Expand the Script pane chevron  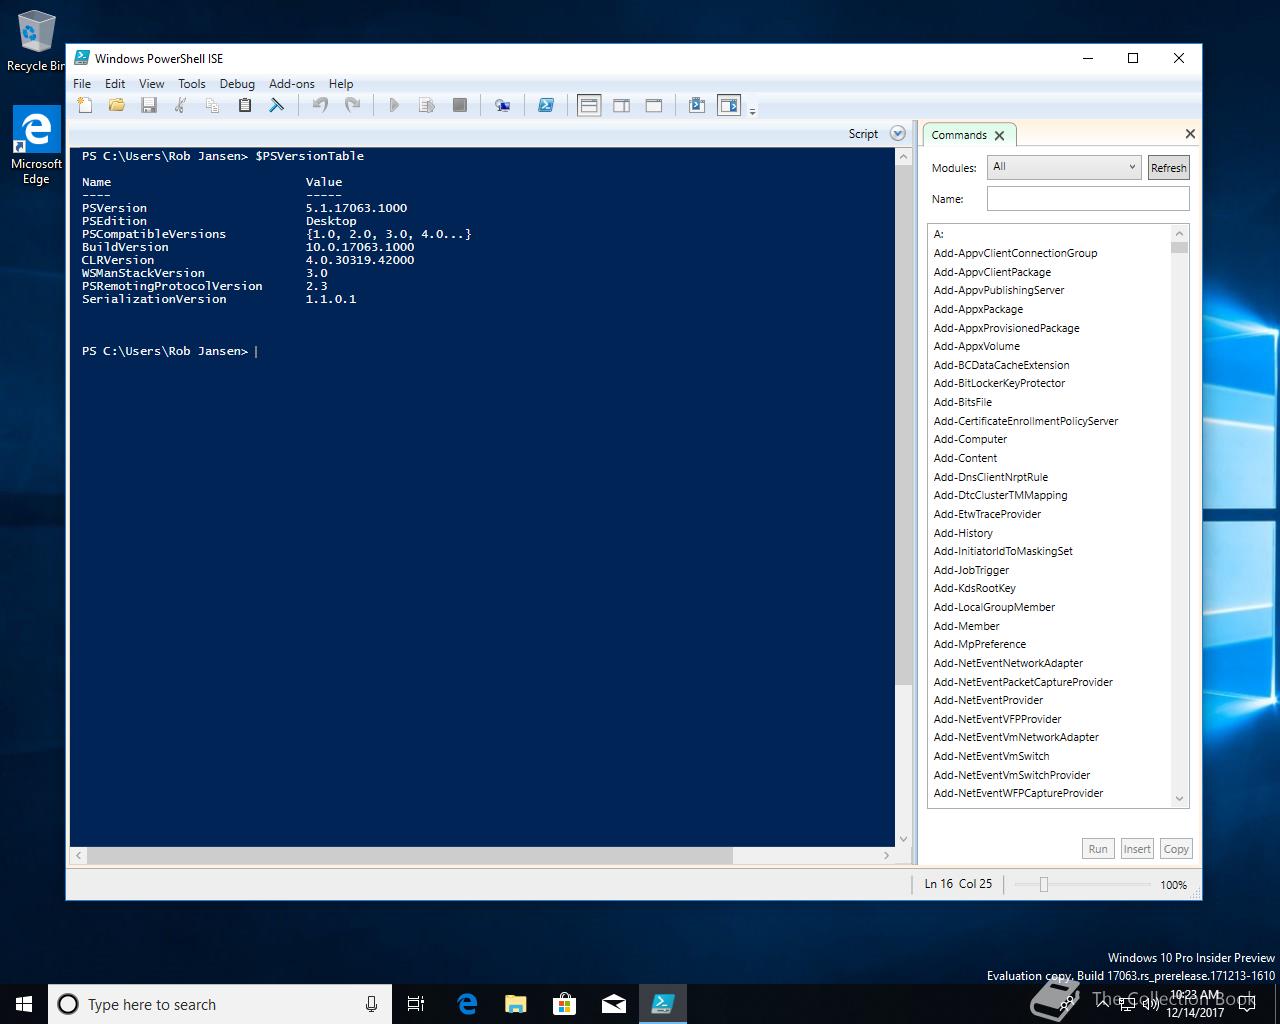[x=897, y=134]
